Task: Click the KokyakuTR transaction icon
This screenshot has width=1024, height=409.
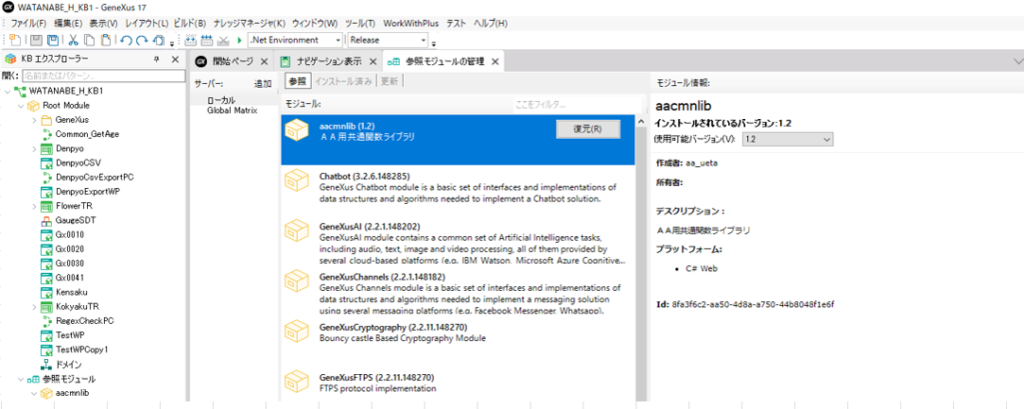Action: 46,306
